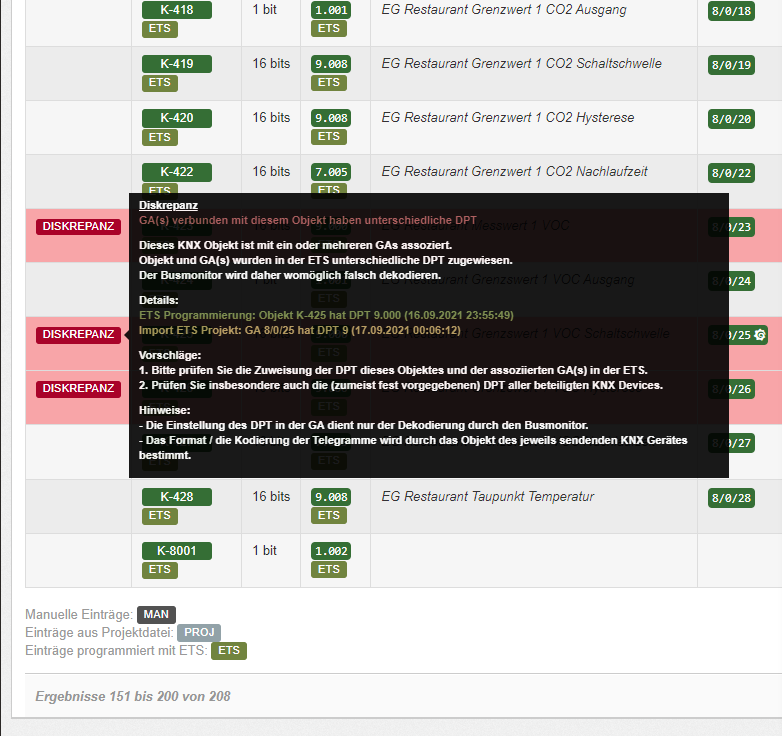The height and width of the screenshot is (736, 782).
Task: Click tooltip line 'Import ETS Projekt: GA 8/0/25'
Action: [x=300, y=331]
